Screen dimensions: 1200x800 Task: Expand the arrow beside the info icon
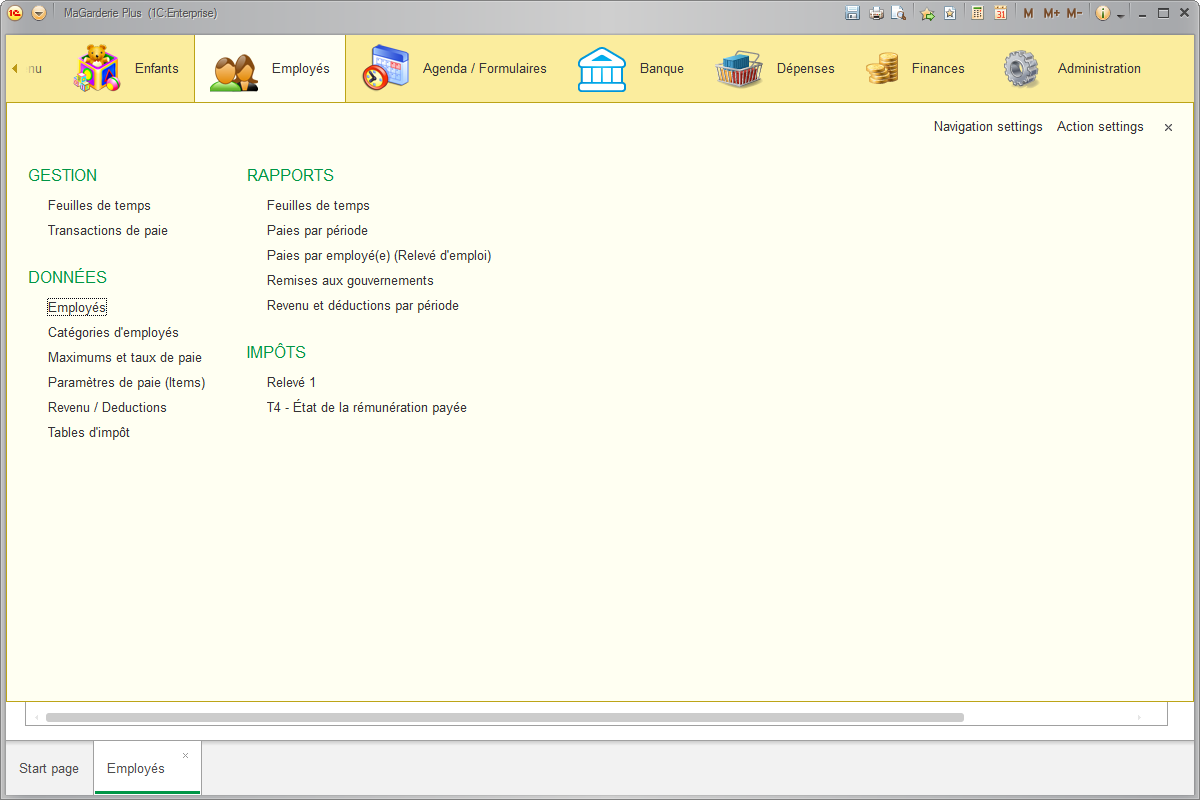[x=1120, y=13]
